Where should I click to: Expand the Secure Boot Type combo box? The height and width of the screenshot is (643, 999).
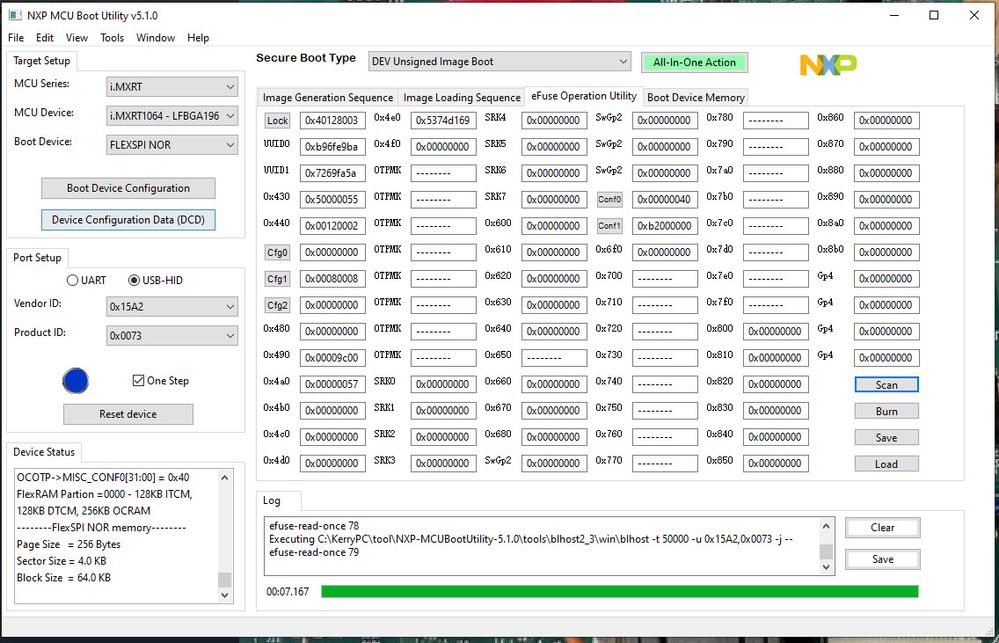500,62
